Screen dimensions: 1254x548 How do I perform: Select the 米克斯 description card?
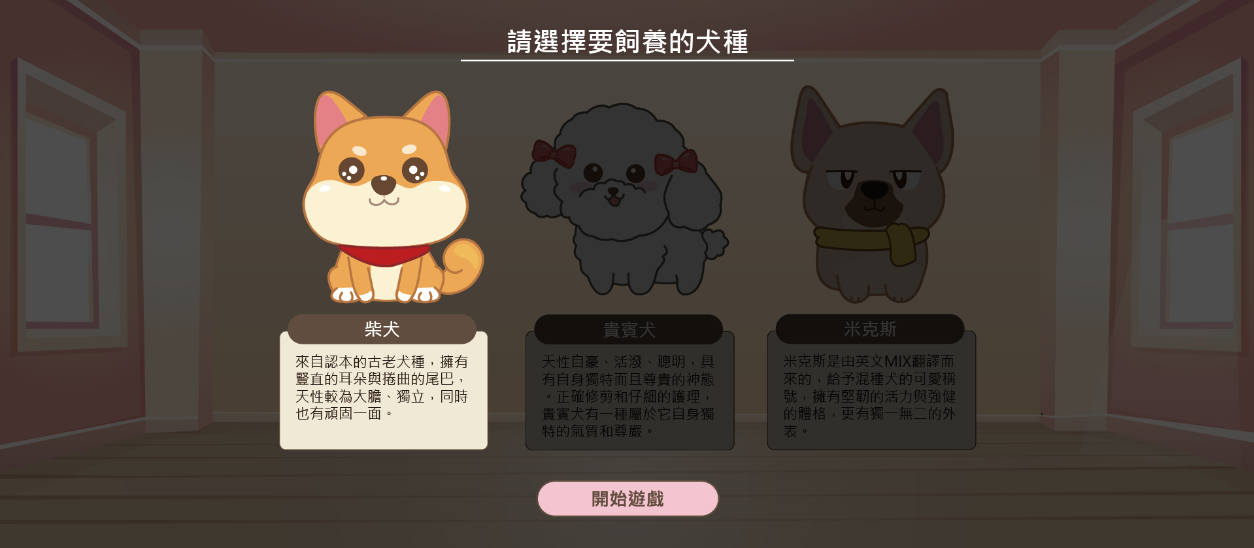(x=871, y=390)
